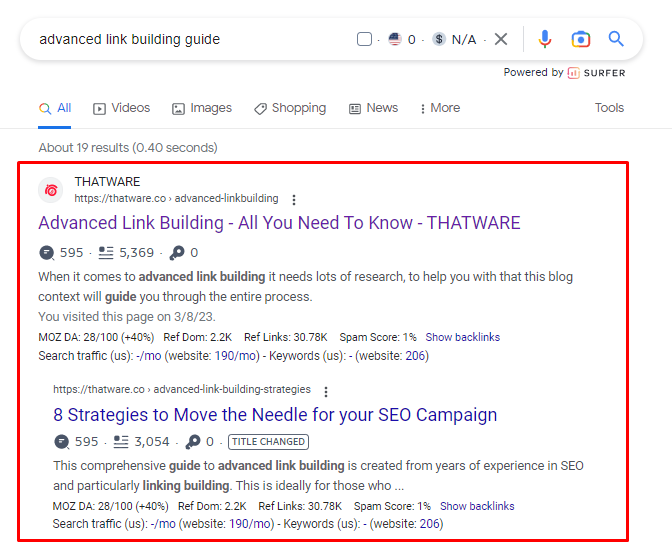
Task: Click key icon in first result metrics
Action: point(177,253)
